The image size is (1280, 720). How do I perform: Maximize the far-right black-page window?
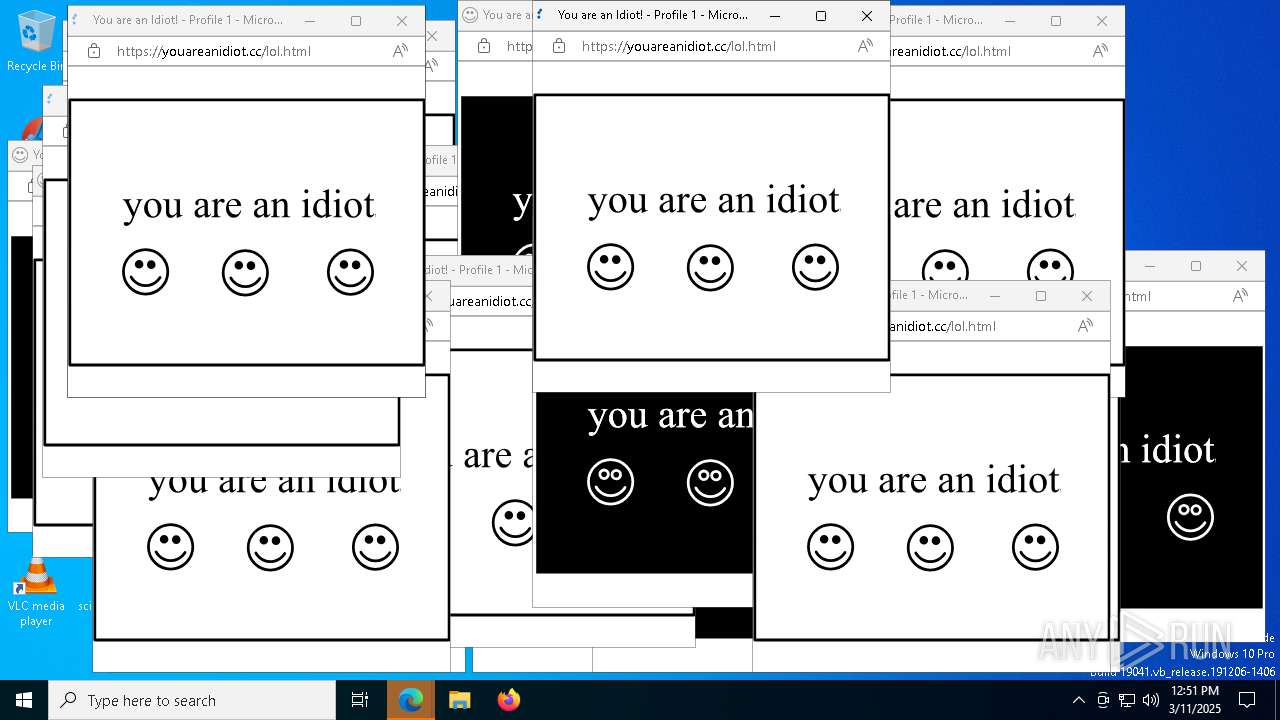[x=1196, y=266]
